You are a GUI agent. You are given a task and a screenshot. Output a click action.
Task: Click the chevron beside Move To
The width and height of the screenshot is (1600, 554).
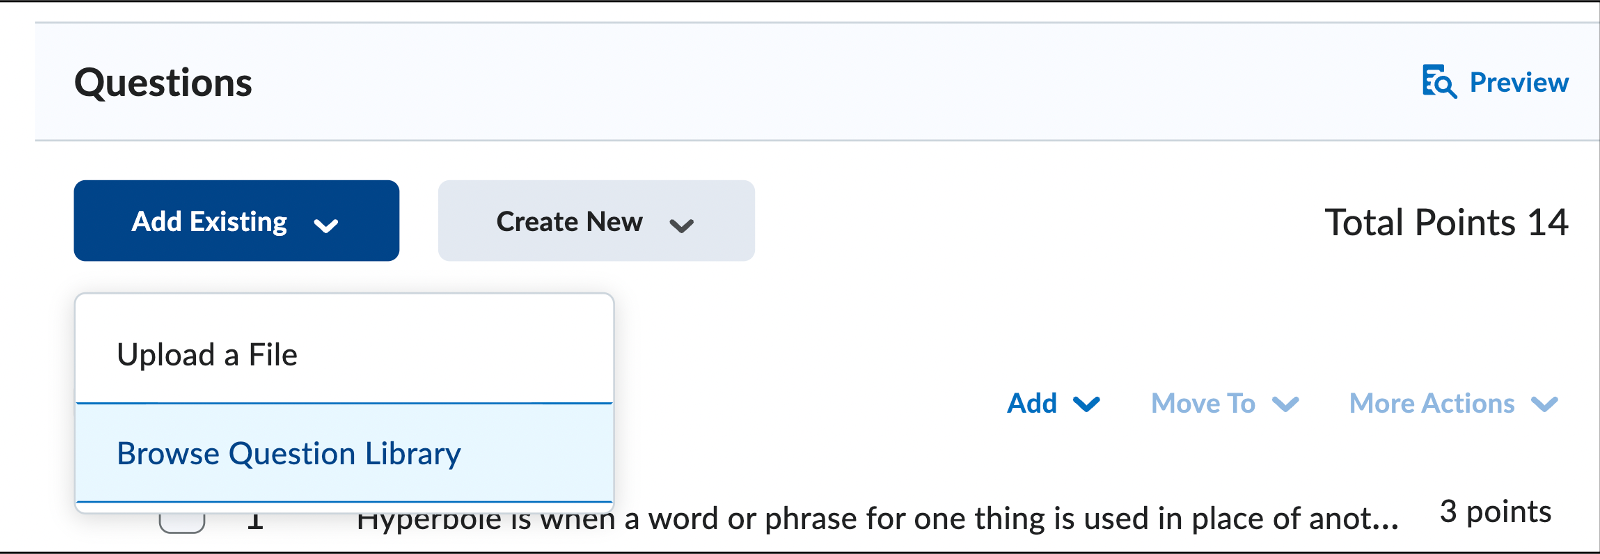(1286, 404)
